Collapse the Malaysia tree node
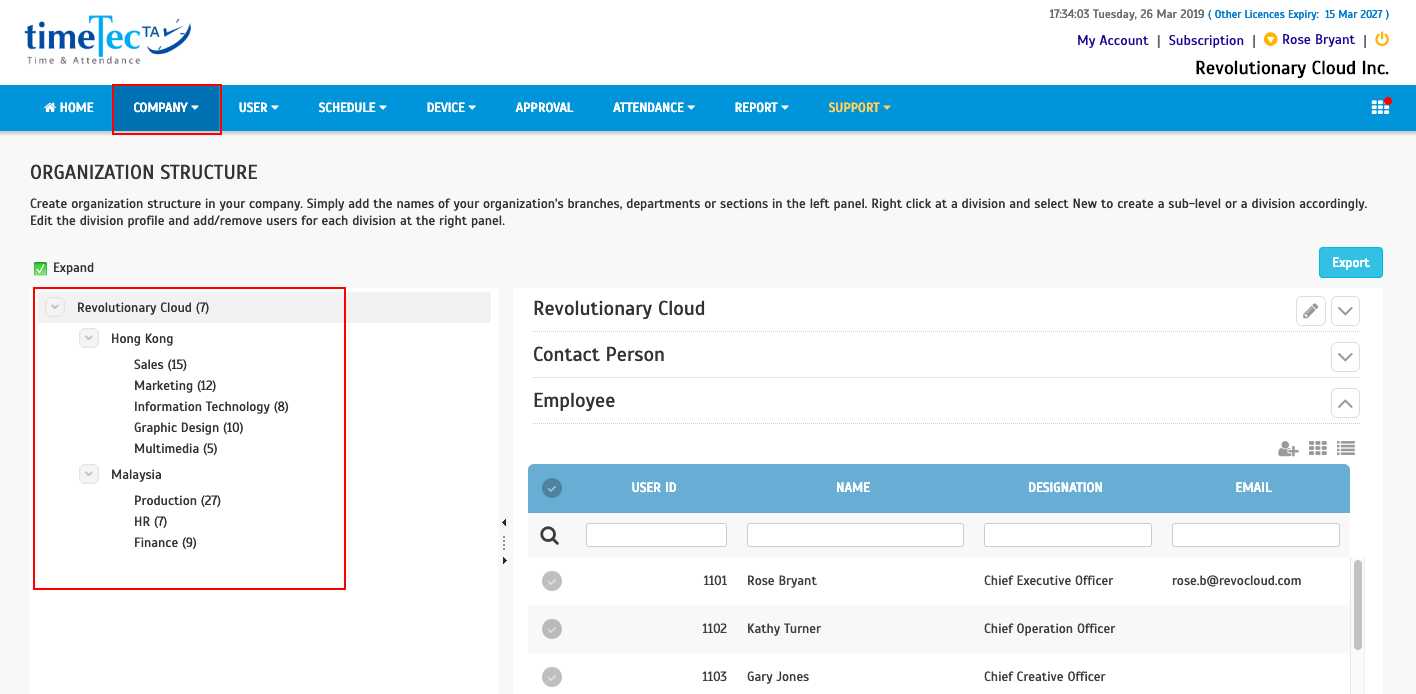Viewport: 1416px width, 694px height. [x=89, y=474]
